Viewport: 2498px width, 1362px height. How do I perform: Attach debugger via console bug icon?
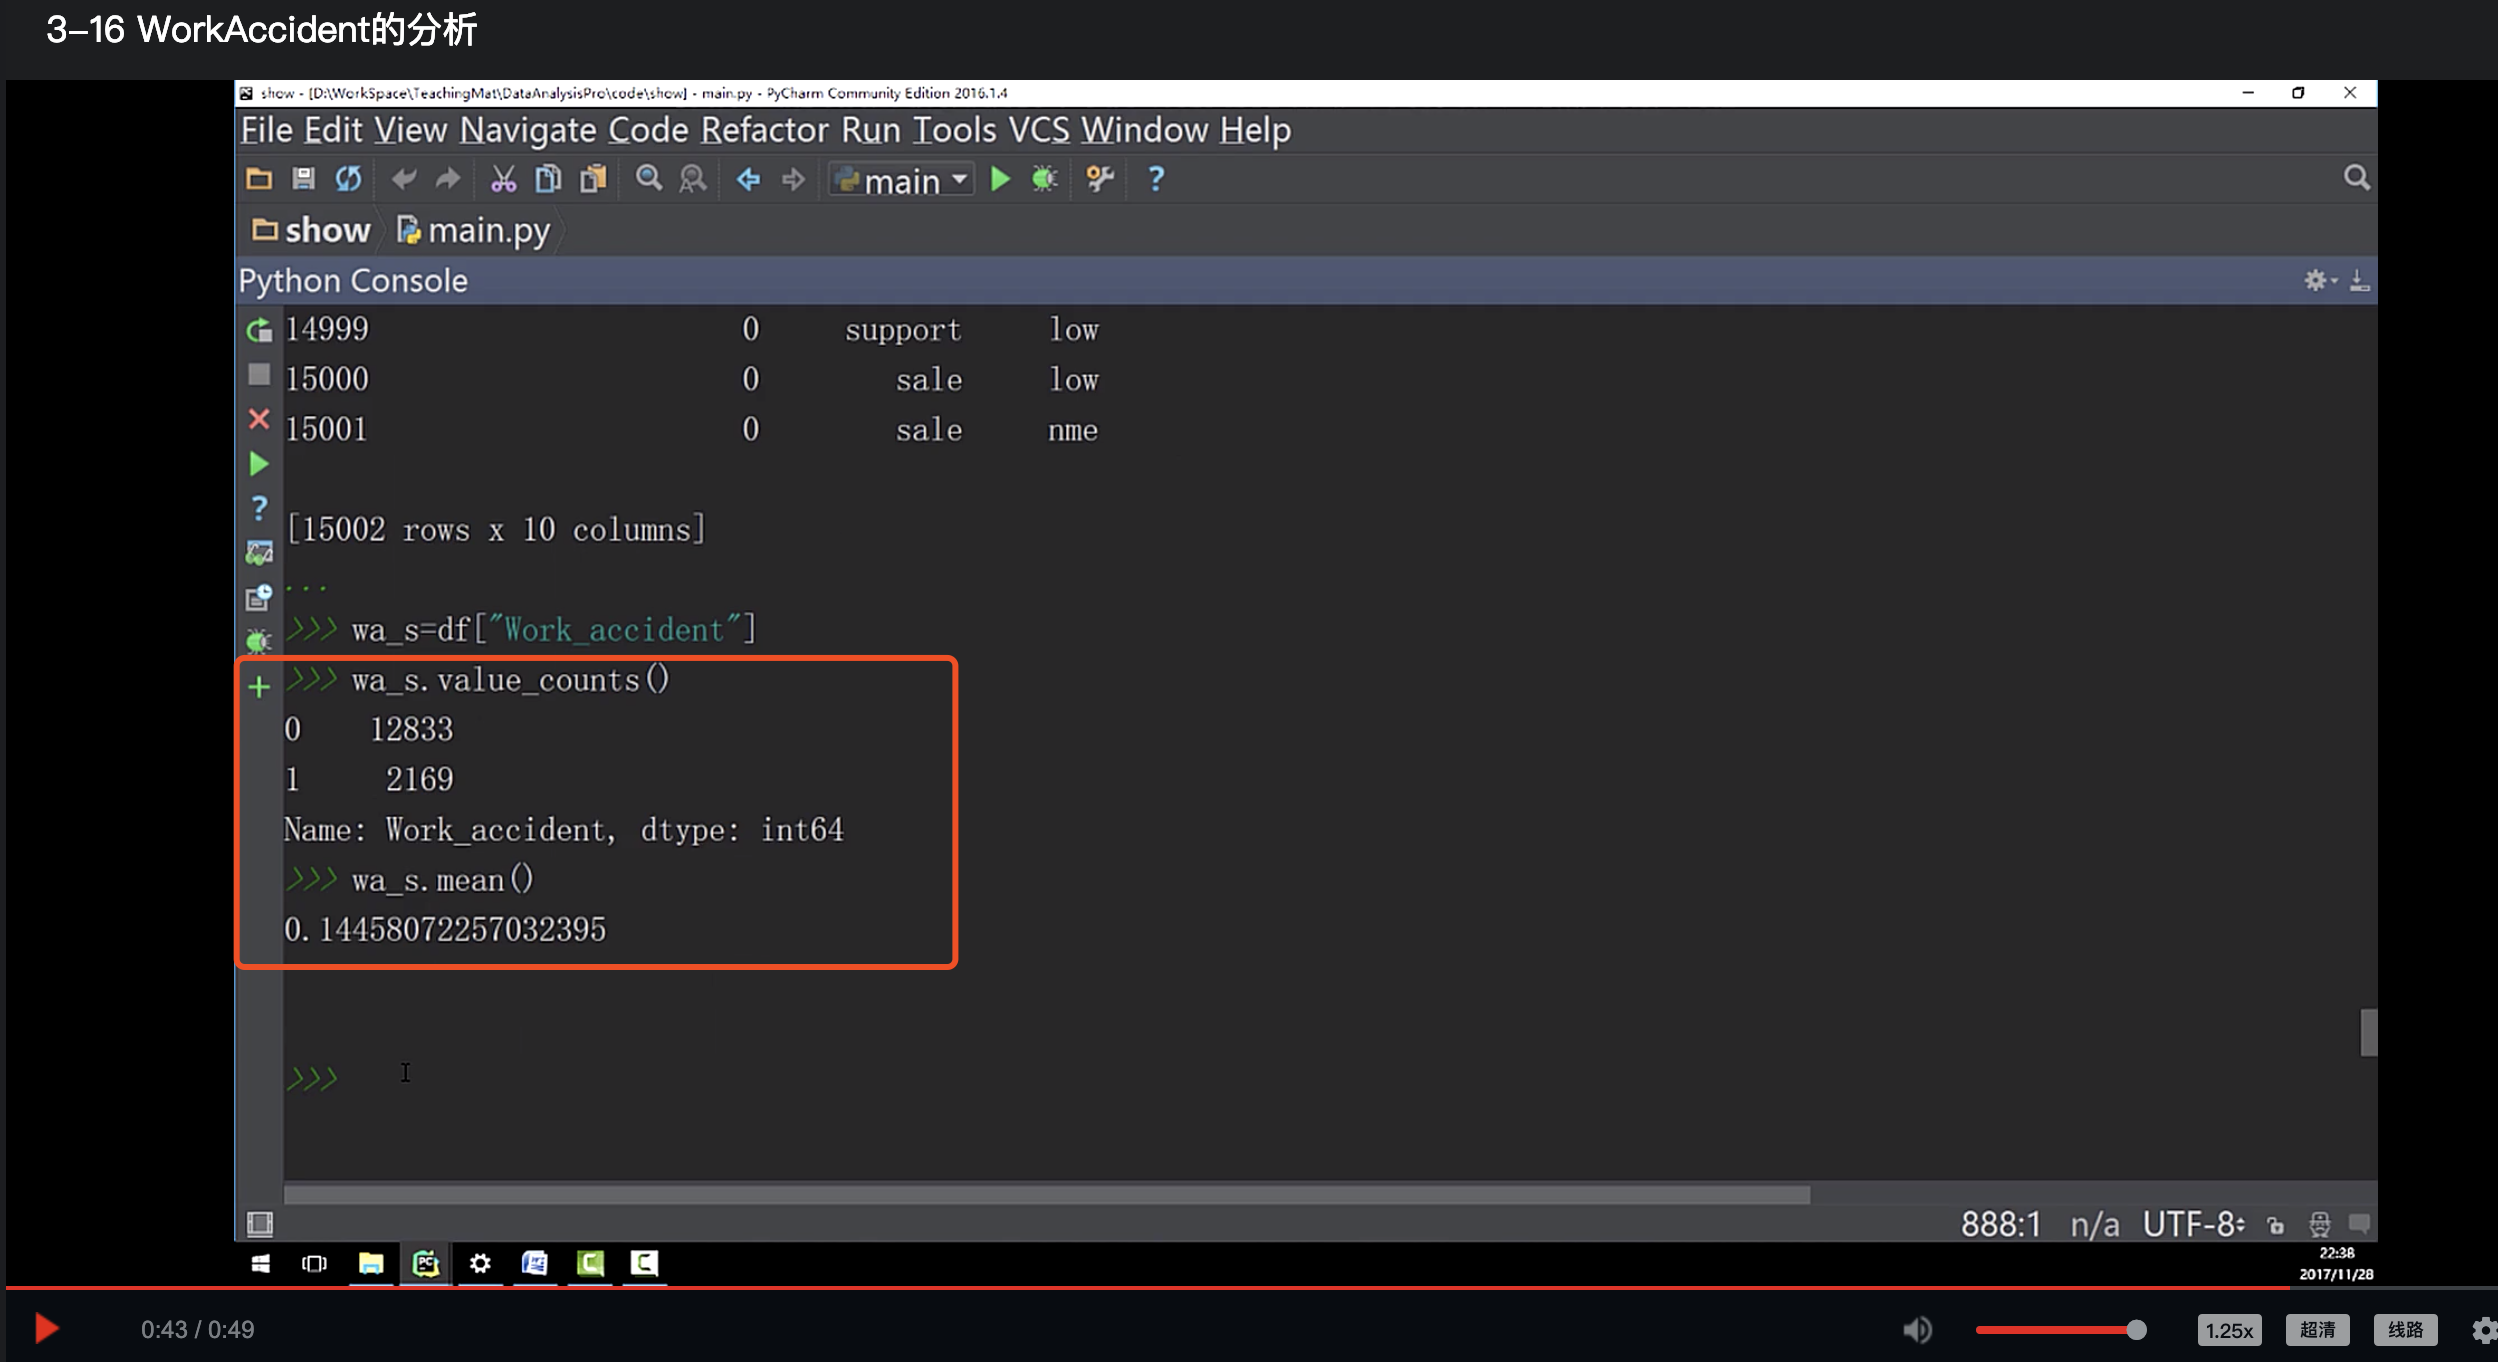point(259,641)
